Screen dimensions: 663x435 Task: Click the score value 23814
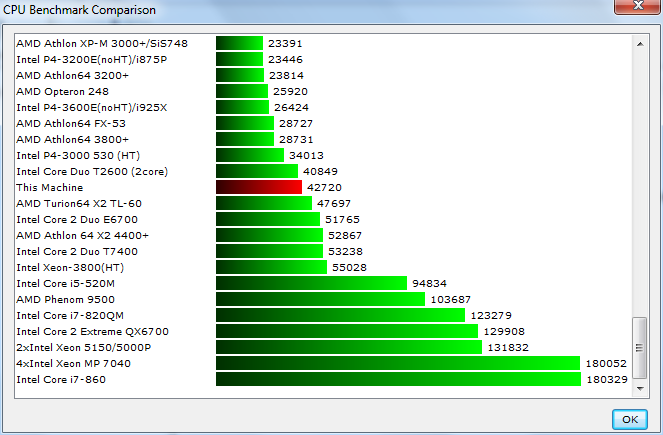[x=286, y=75]
